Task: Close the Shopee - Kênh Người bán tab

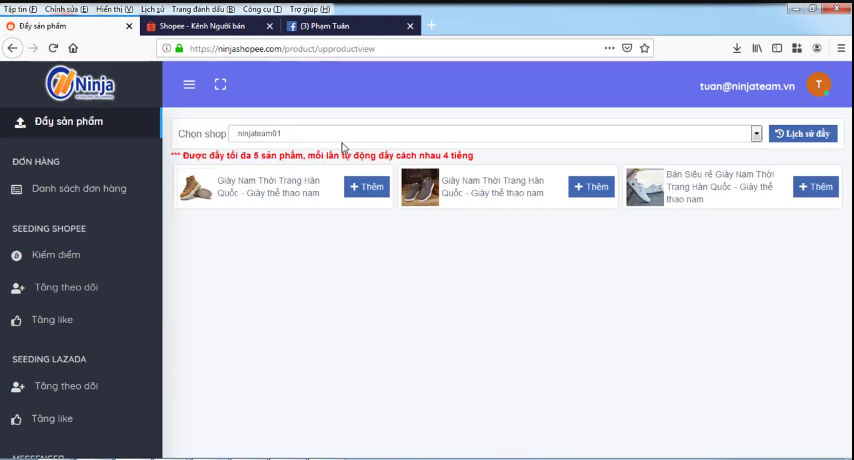Action: click(x=270, y=26)
